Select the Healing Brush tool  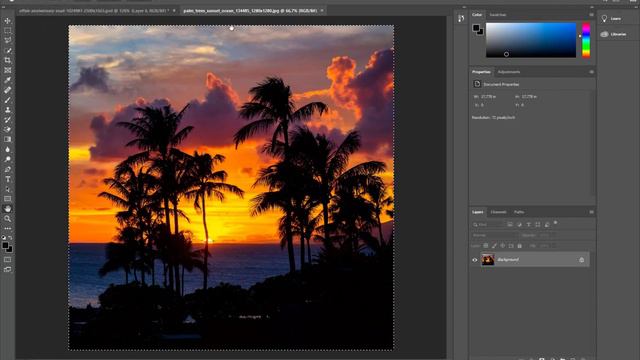pyautogui.click(x=8, y=90)
